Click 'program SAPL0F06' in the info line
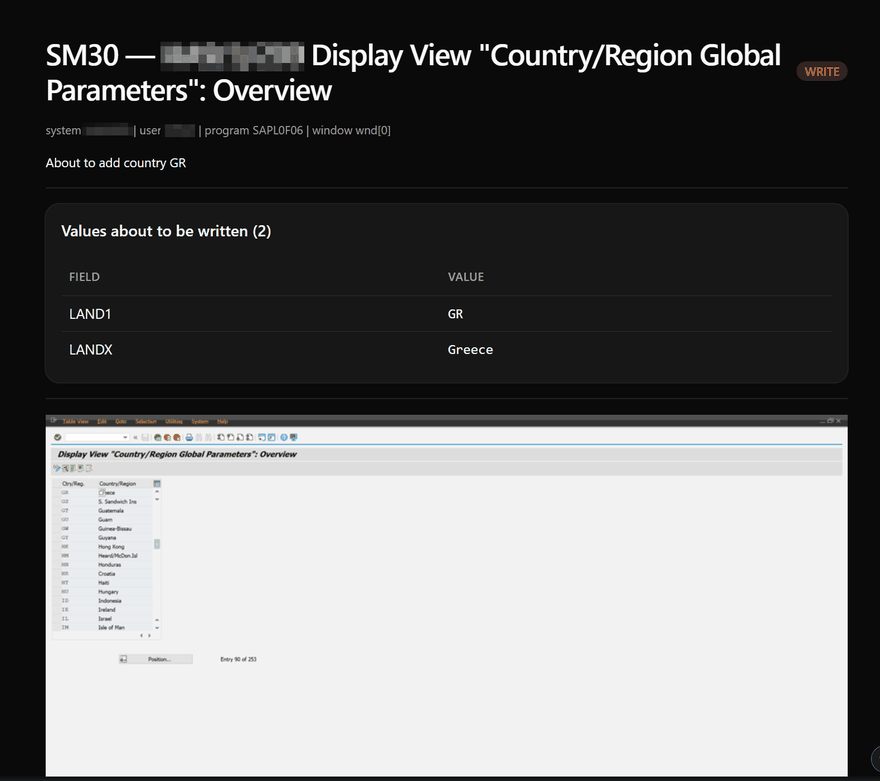 coord(254,130)
